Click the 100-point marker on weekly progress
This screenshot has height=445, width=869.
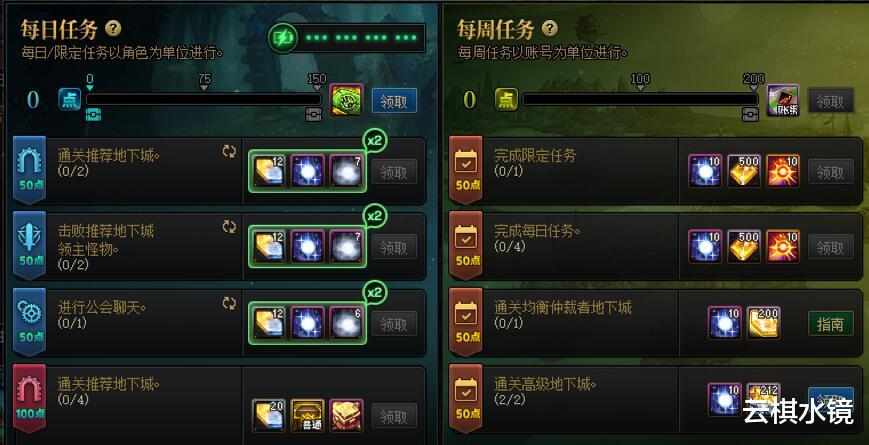click(640, 82)
